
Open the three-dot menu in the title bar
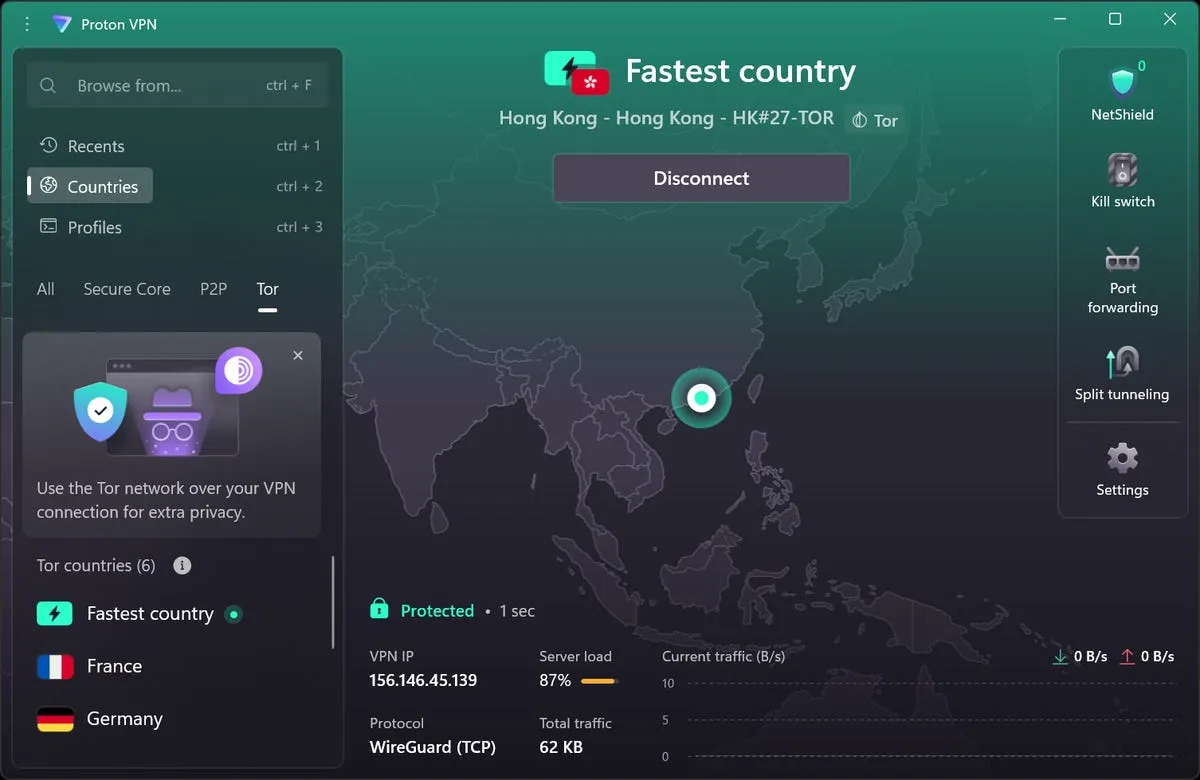[x=25, y=23]
